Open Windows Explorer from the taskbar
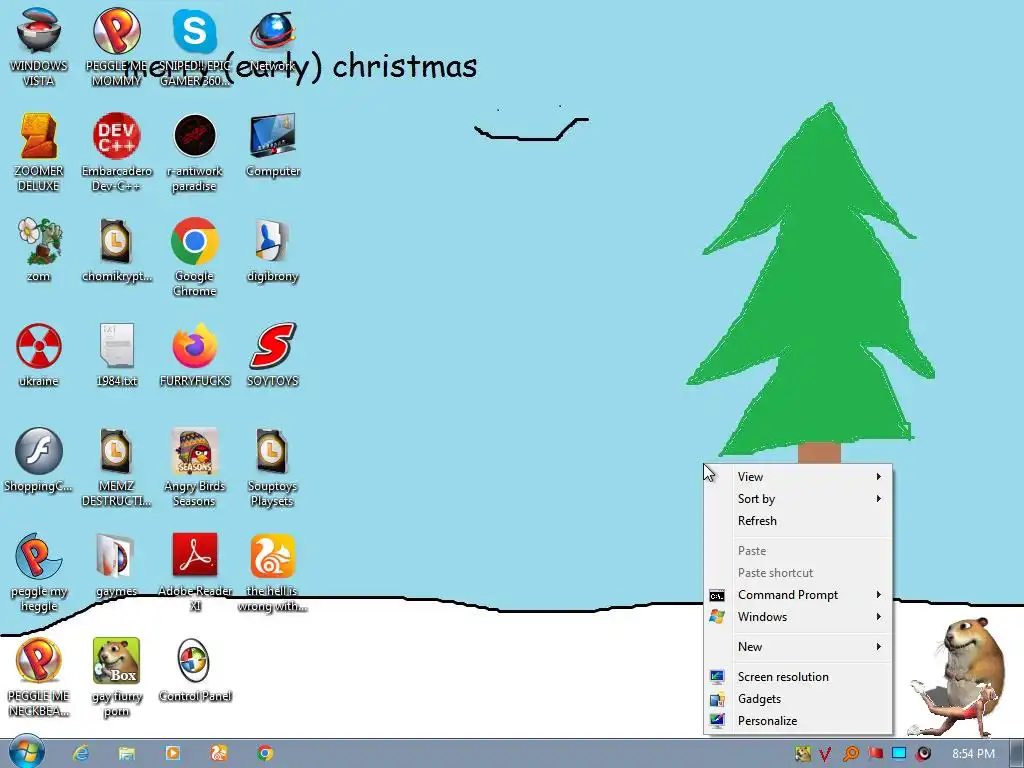Screen dimensions: 1024x768 click(x=127, y=753)
